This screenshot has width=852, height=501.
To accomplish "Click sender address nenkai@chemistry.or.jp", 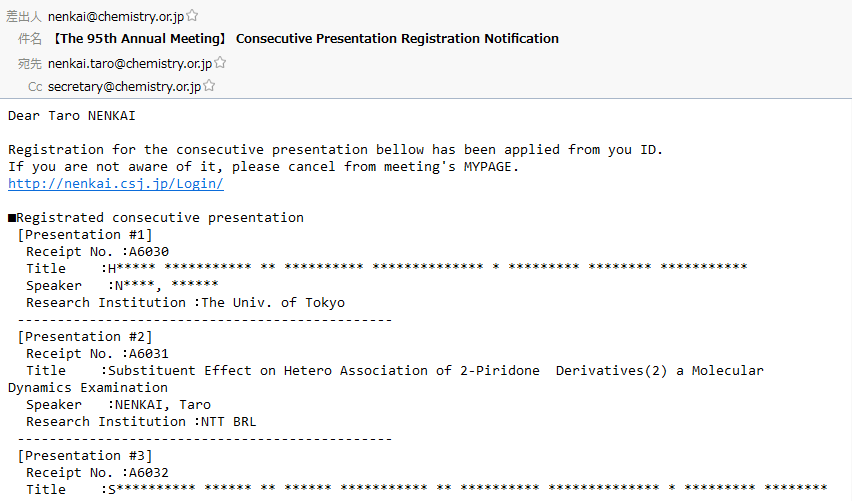I will pos(116,17).
